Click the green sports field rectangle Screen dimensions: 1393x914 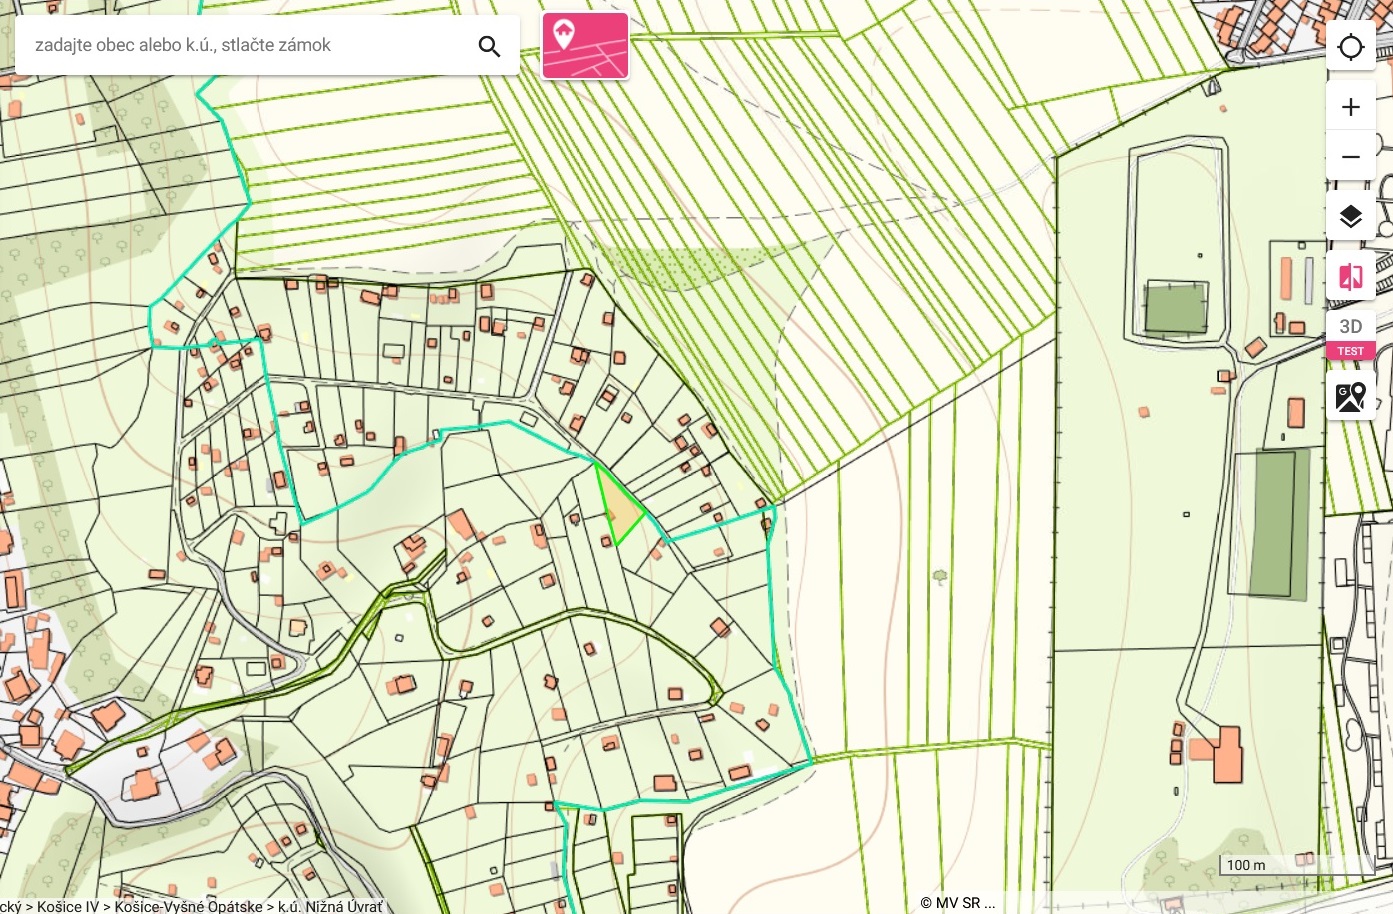[1176, 309]
